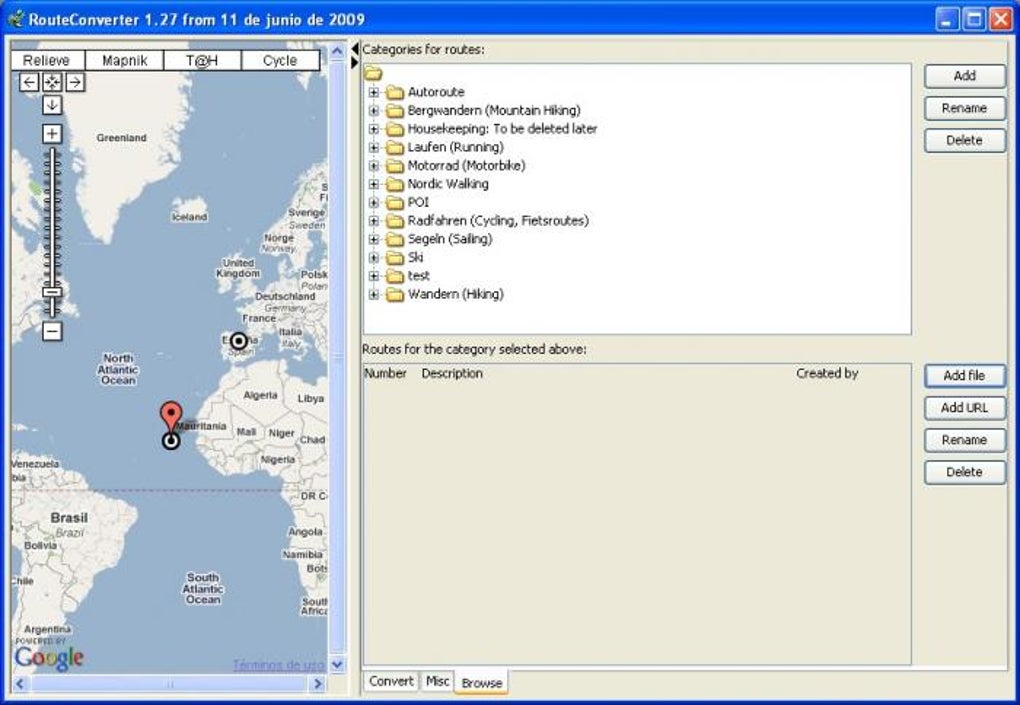Expand Housekeeping: To be deleted later

[373, 129]
